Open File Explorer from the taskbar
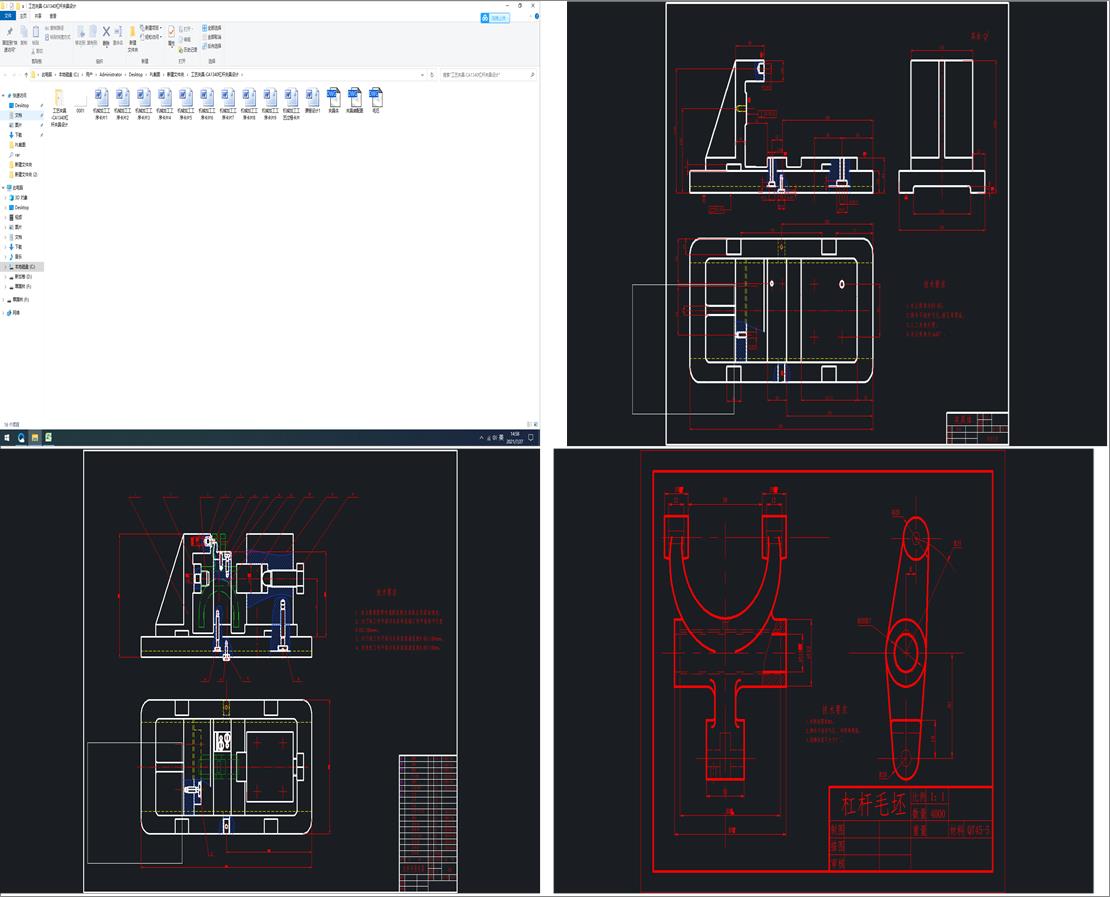Screen dimensions: 1110x897 pos(34,438)
